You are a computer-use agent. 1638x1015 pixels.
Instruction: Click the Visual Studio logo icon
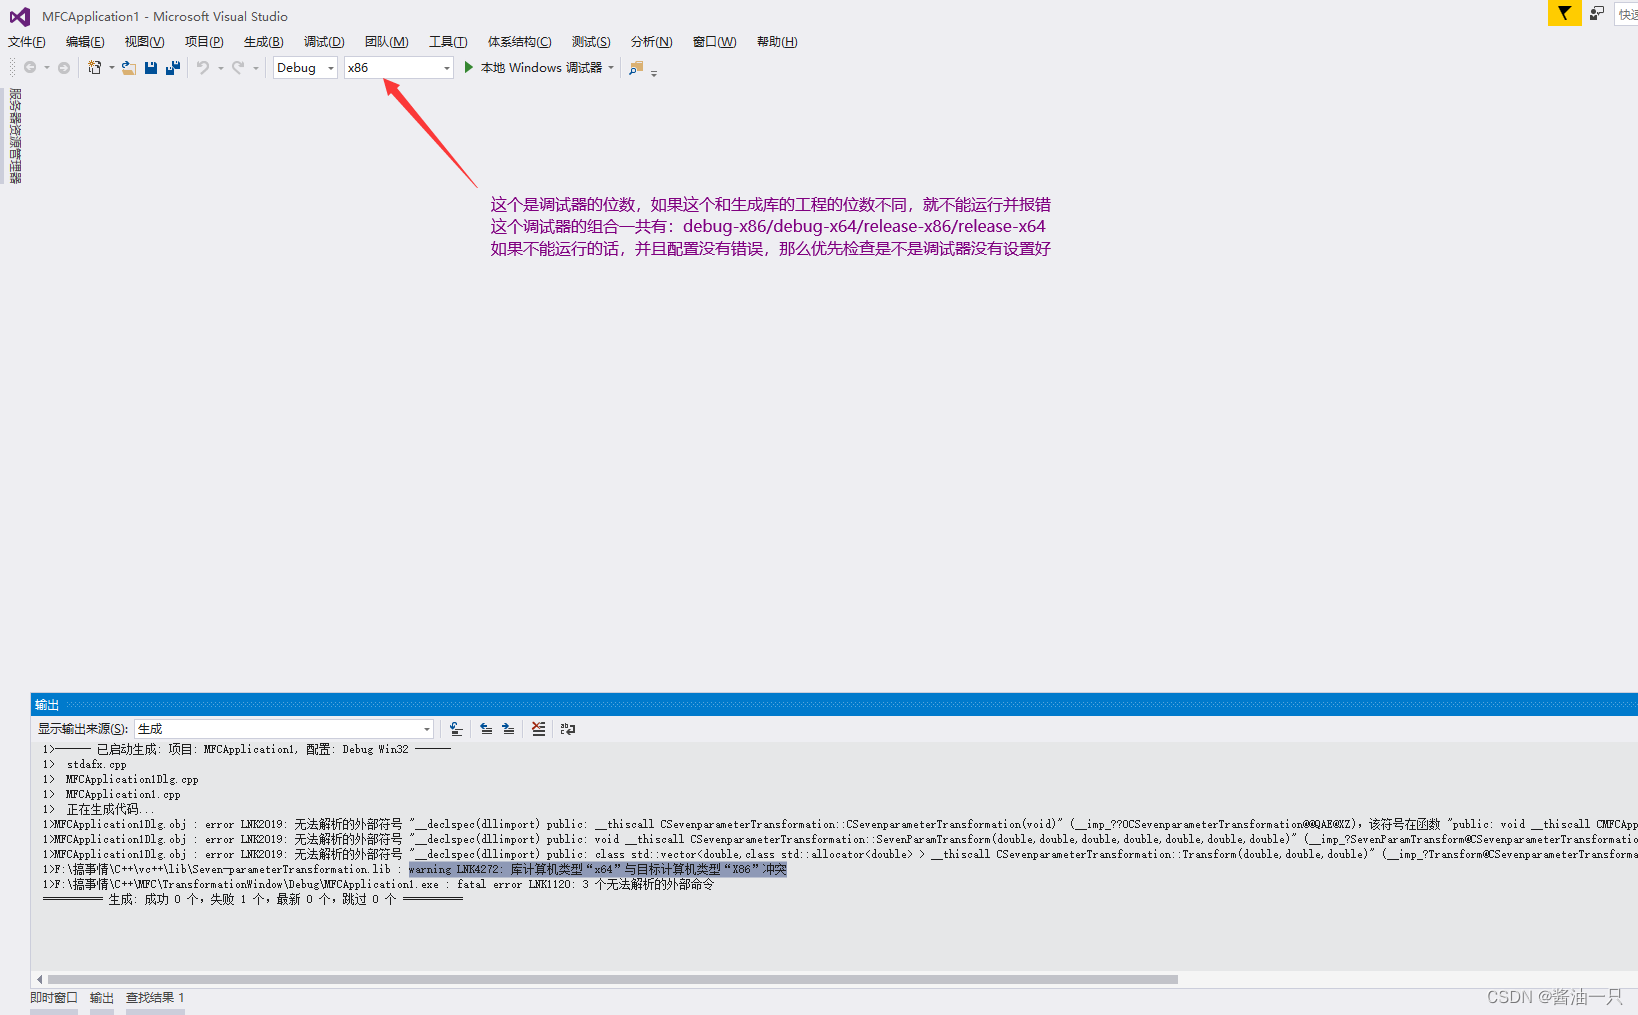click(x=19, y=17)
